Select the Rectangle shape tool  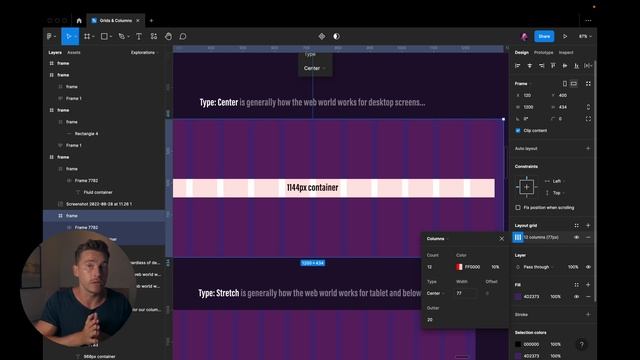104,36
